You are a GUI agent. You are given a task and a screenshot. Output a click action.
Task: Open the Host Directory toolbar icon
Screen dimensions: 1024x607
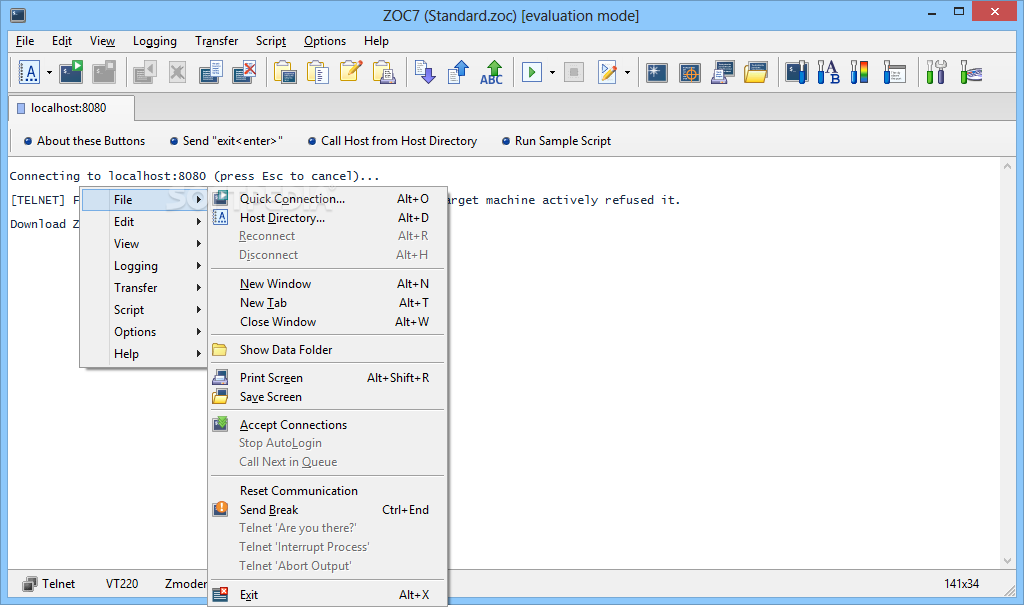pyautogui.click(x=29, y=72)
